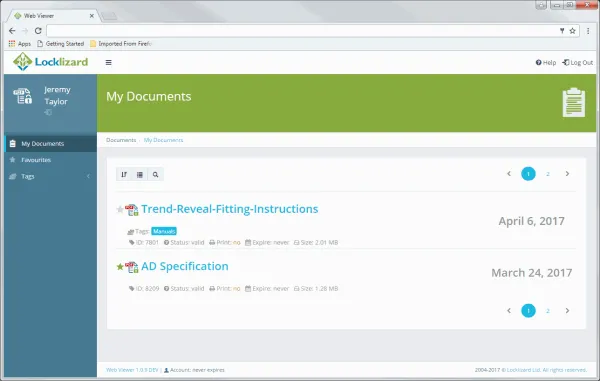Select page 2 in top pagination
Screen dimensions: 600x381
[548, 174]
